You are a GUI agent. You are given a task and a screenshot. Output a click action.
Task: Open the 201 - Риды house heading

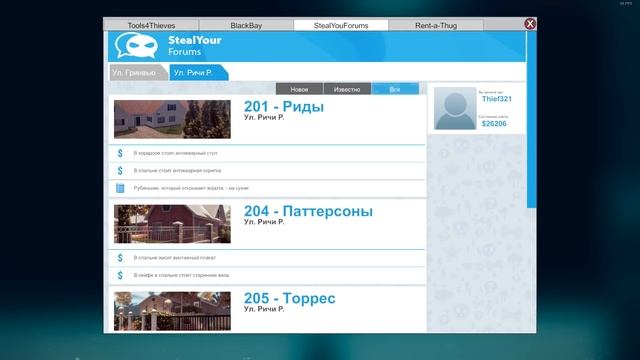(284, 107)
